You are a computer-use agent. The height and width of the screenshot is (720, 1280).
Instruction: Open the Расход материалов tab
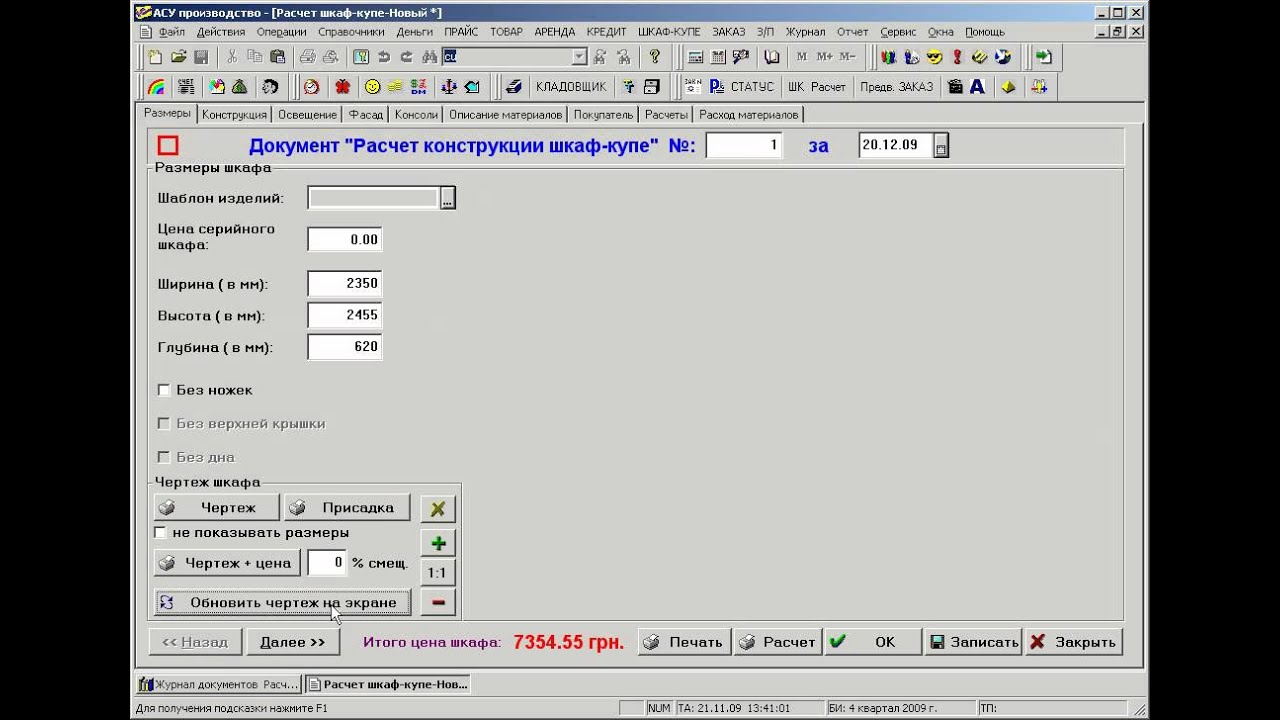(749, 115)
